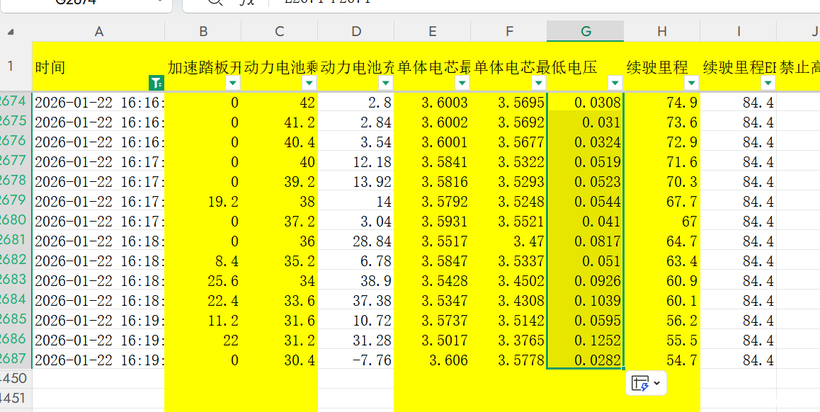Select column G by its letter header
This screenshot has width=820, height=412.
click(585, 32)
